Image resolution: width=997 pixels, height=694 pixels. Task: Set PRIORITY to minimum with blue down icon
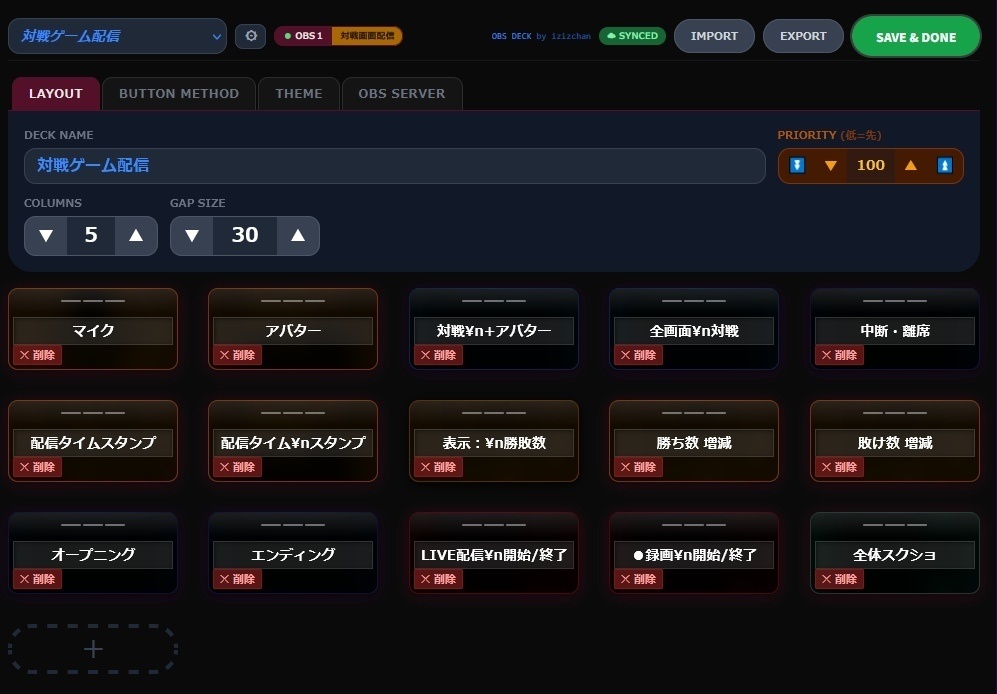(797, 165)
